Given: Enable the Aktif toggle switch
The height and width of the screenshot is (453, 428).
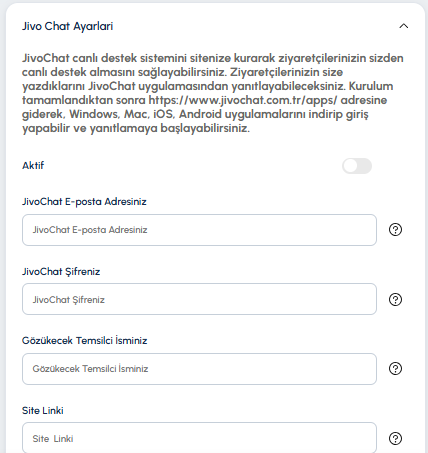Looking at the screenshot, I should 357,166.
